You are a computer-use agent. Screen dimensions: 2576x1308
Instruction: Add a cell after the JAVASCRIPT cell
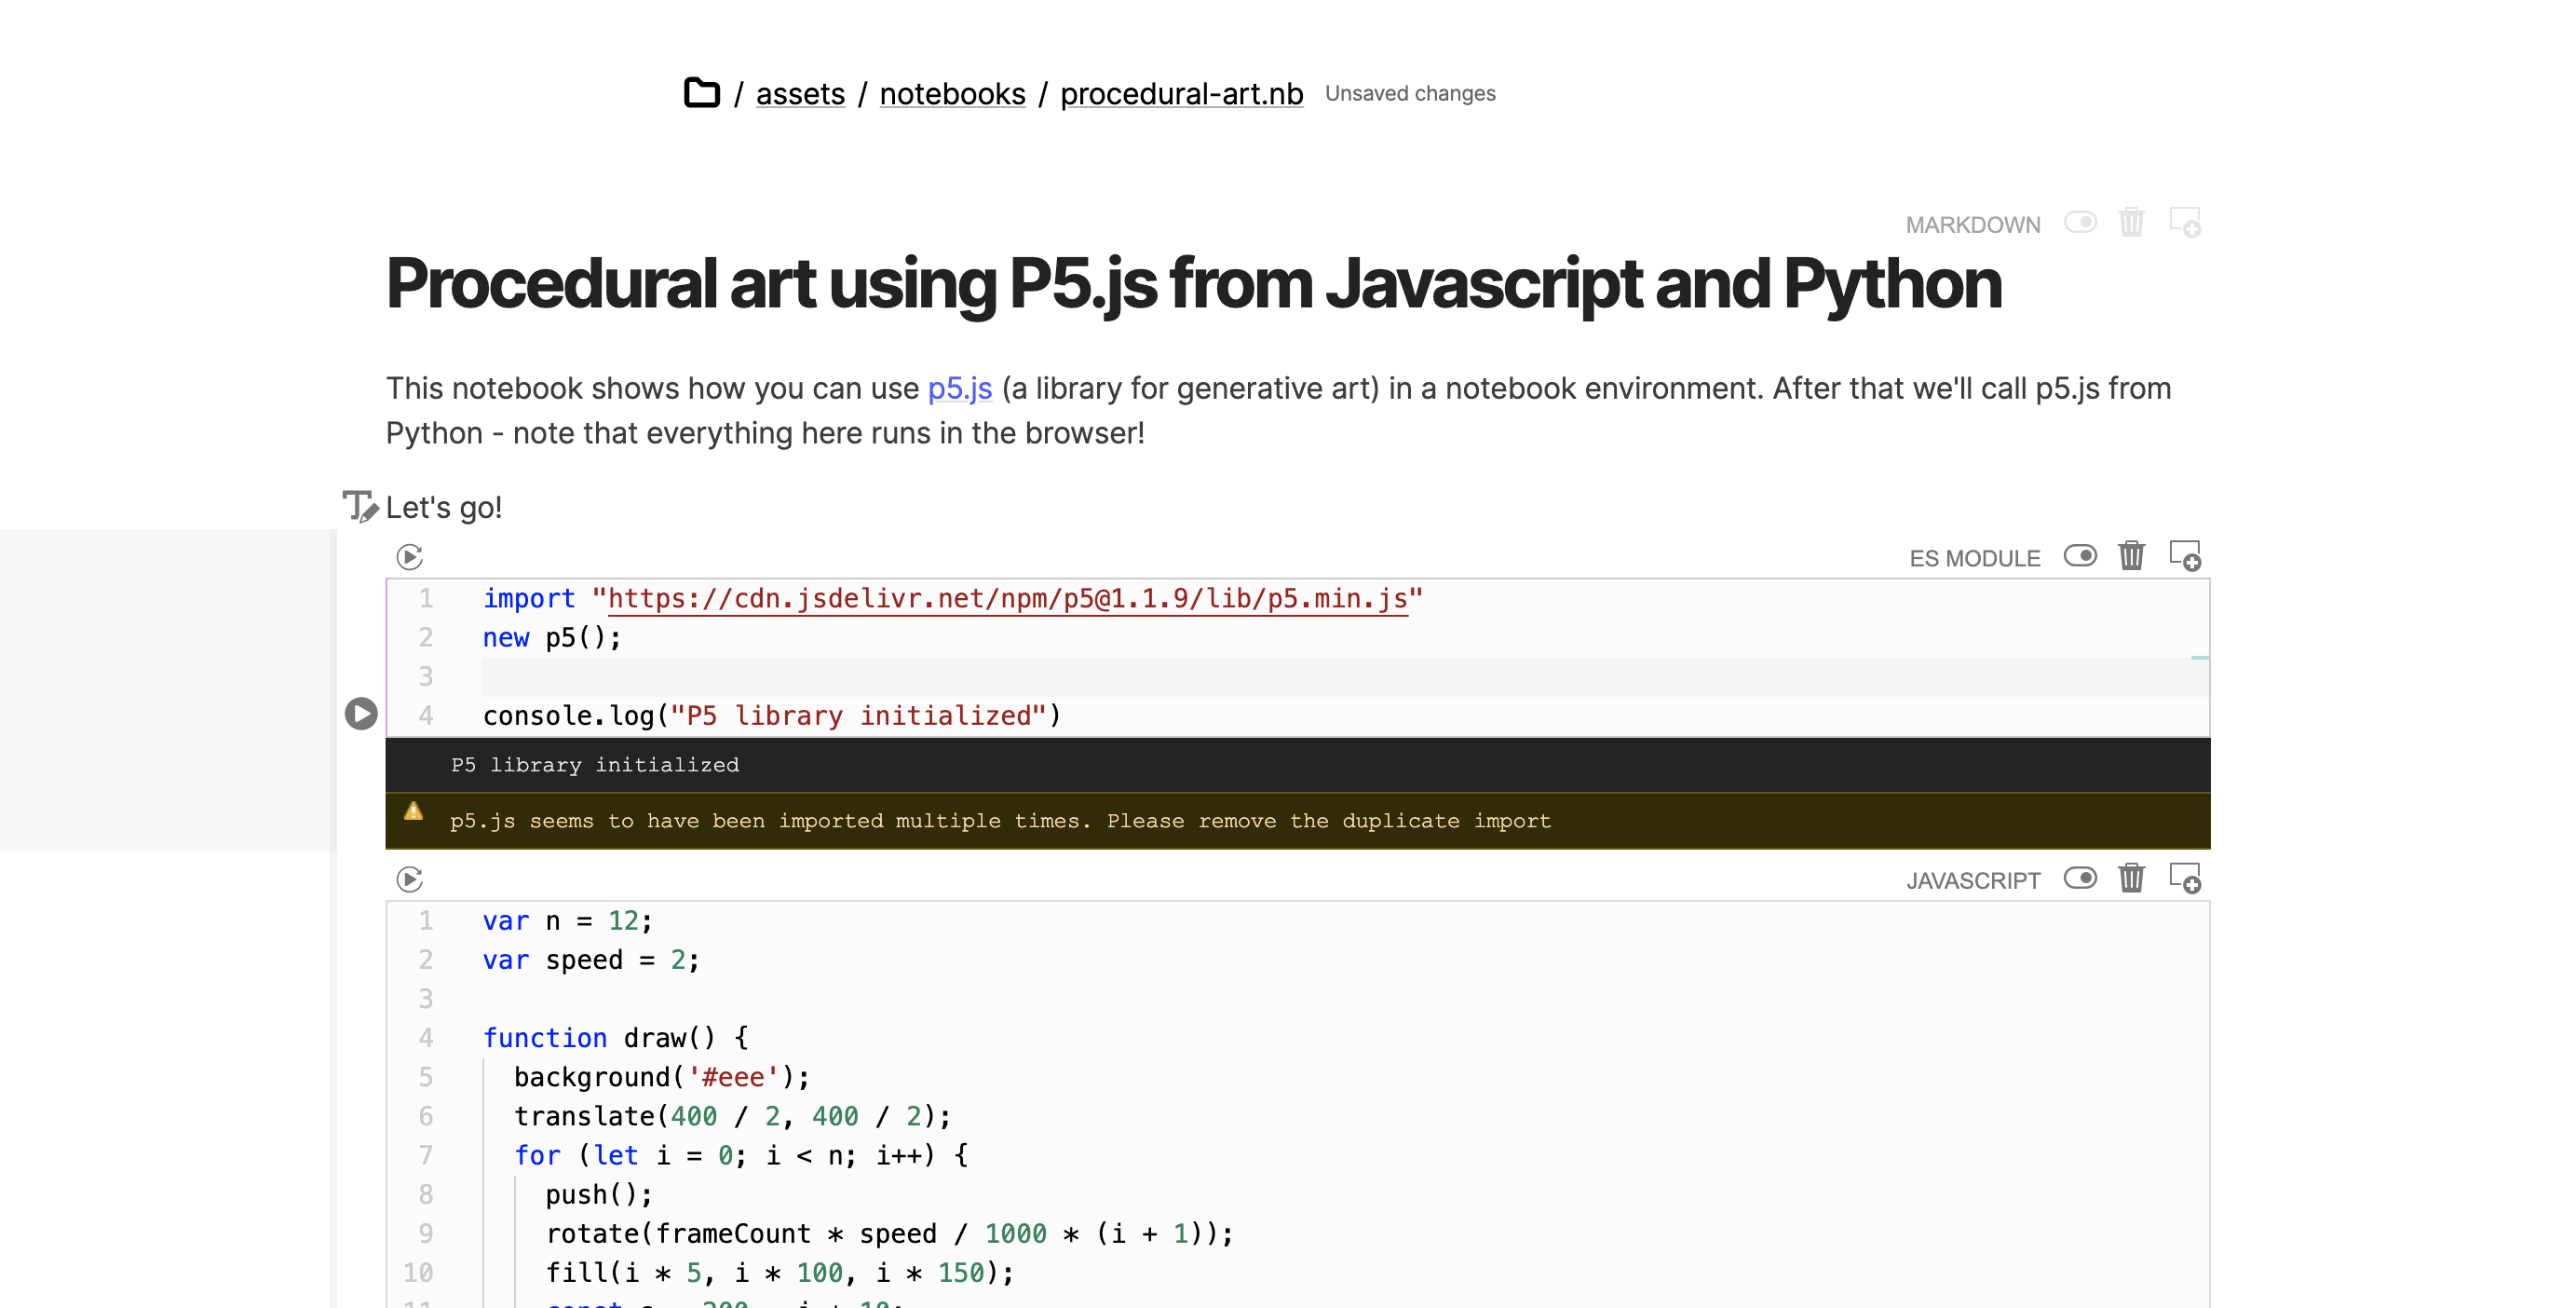2184,878
